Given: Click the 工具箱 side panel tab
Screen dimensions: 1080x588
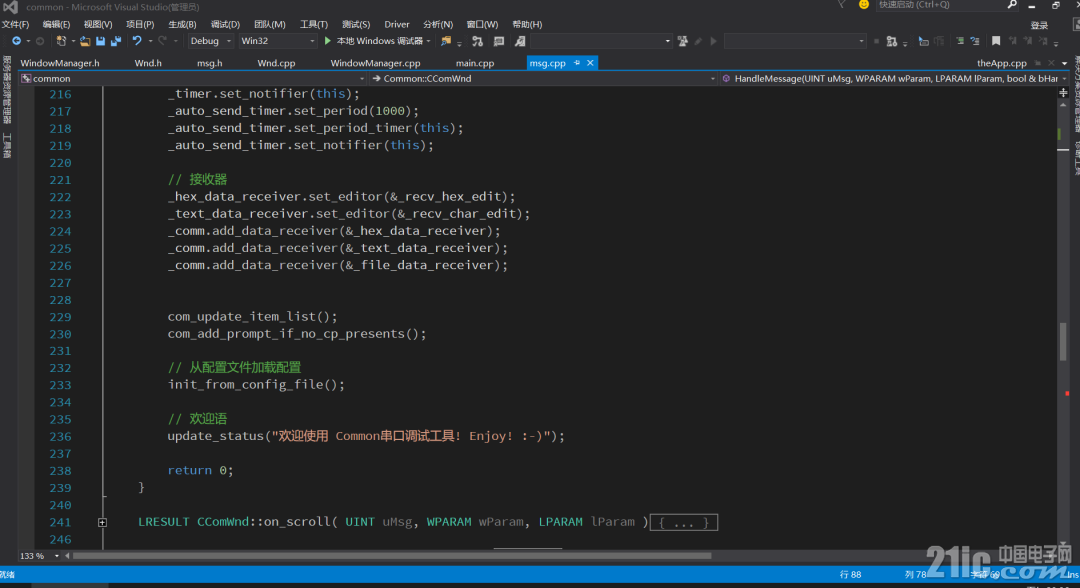Looking at the screenshot, I should pyautogui.click(x=7, y=145).
